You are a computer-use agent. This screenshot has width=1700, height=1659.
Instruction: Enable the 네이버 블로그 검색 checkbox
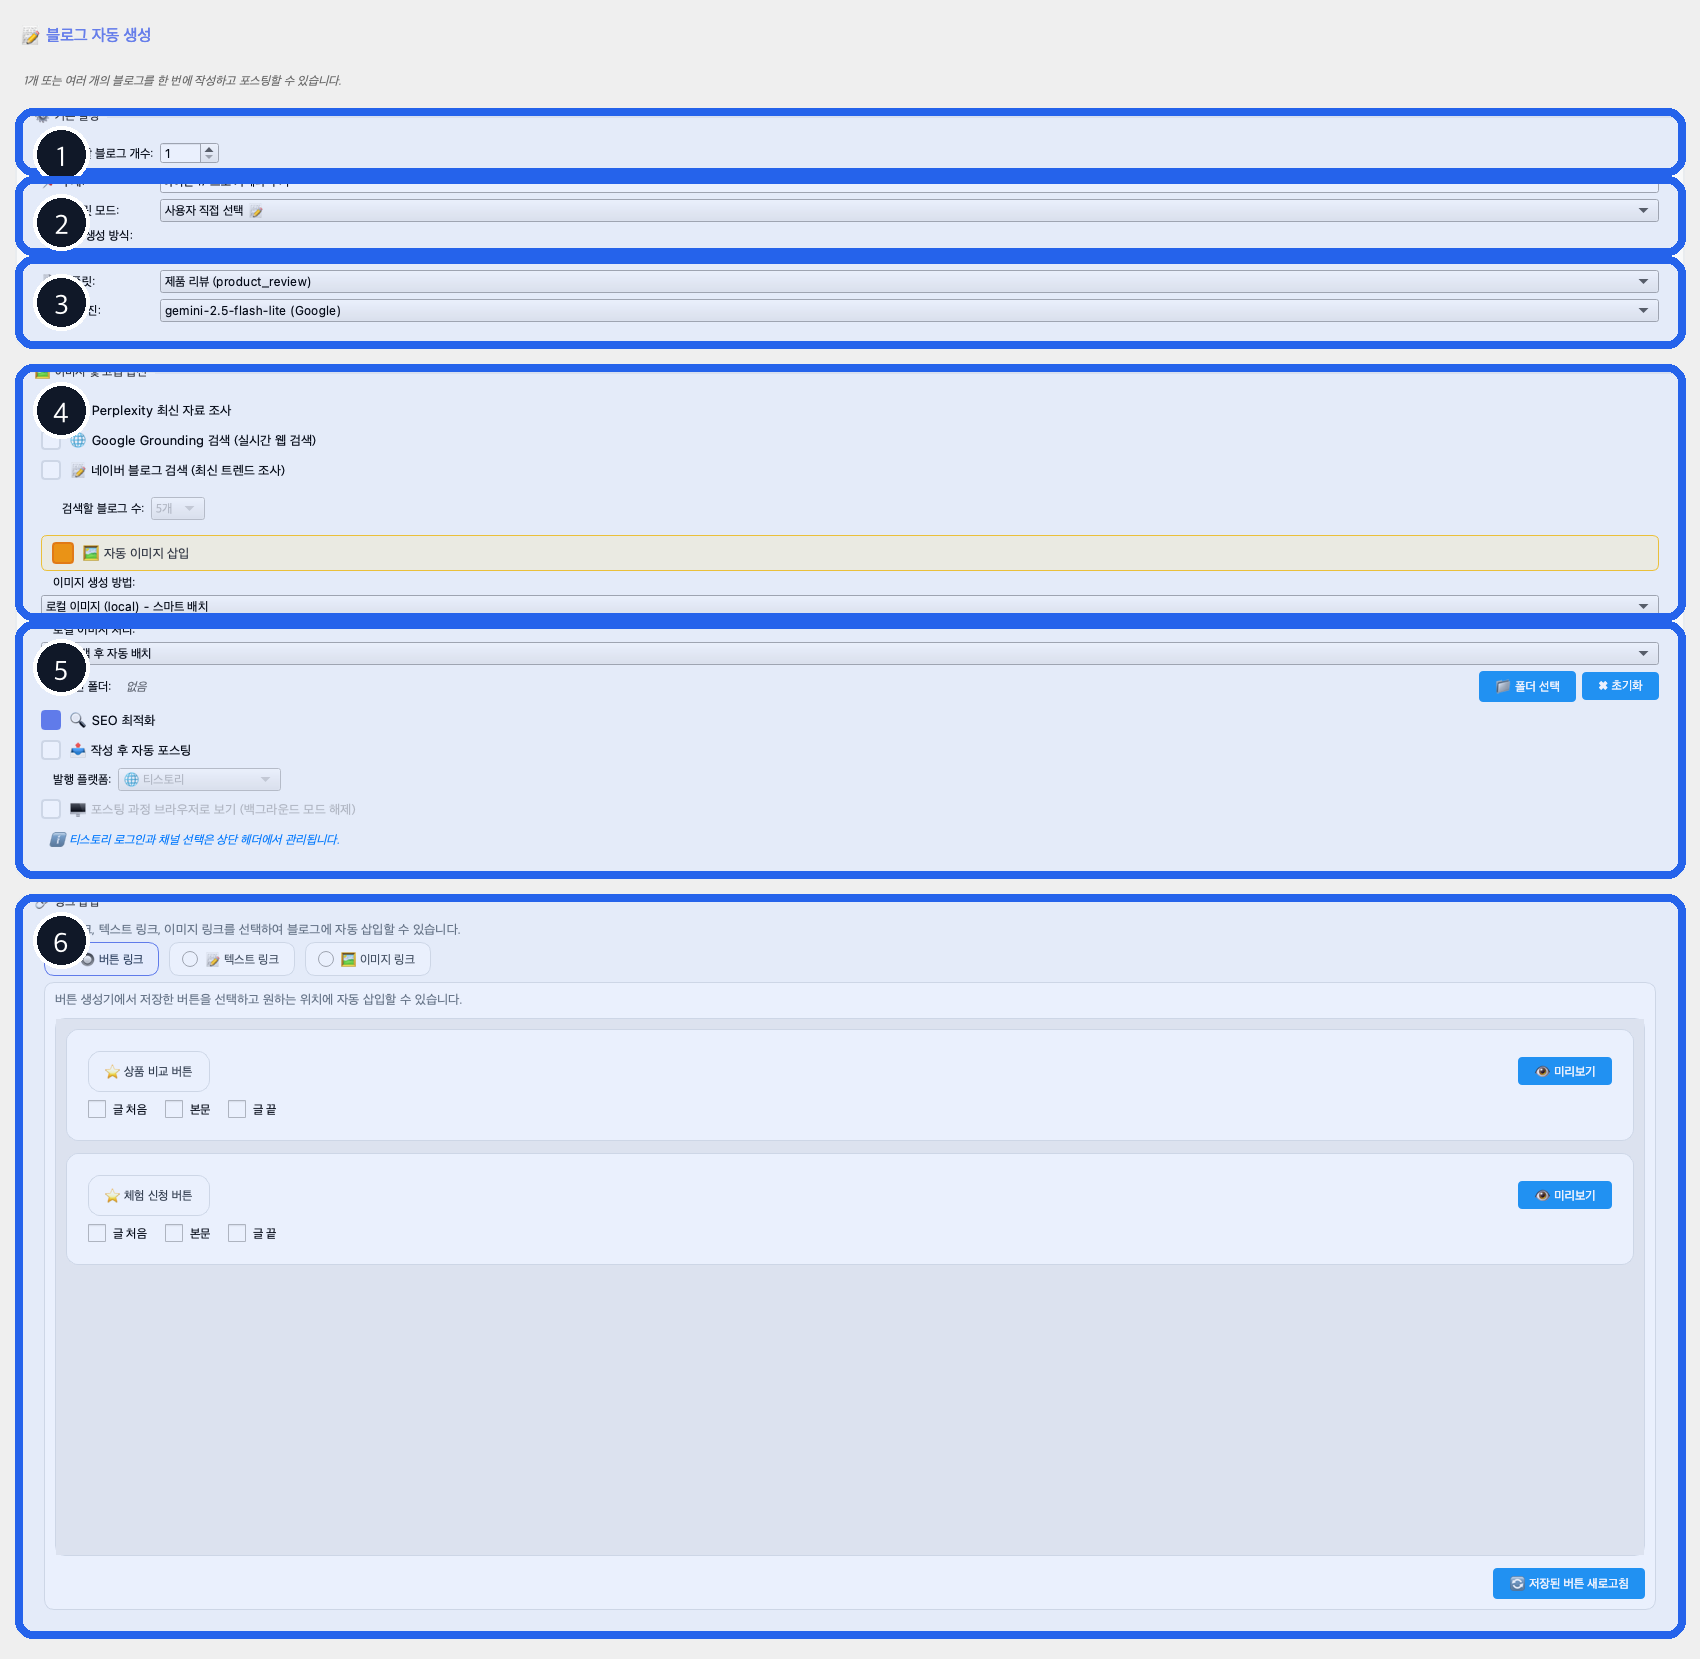click(51, 470)
